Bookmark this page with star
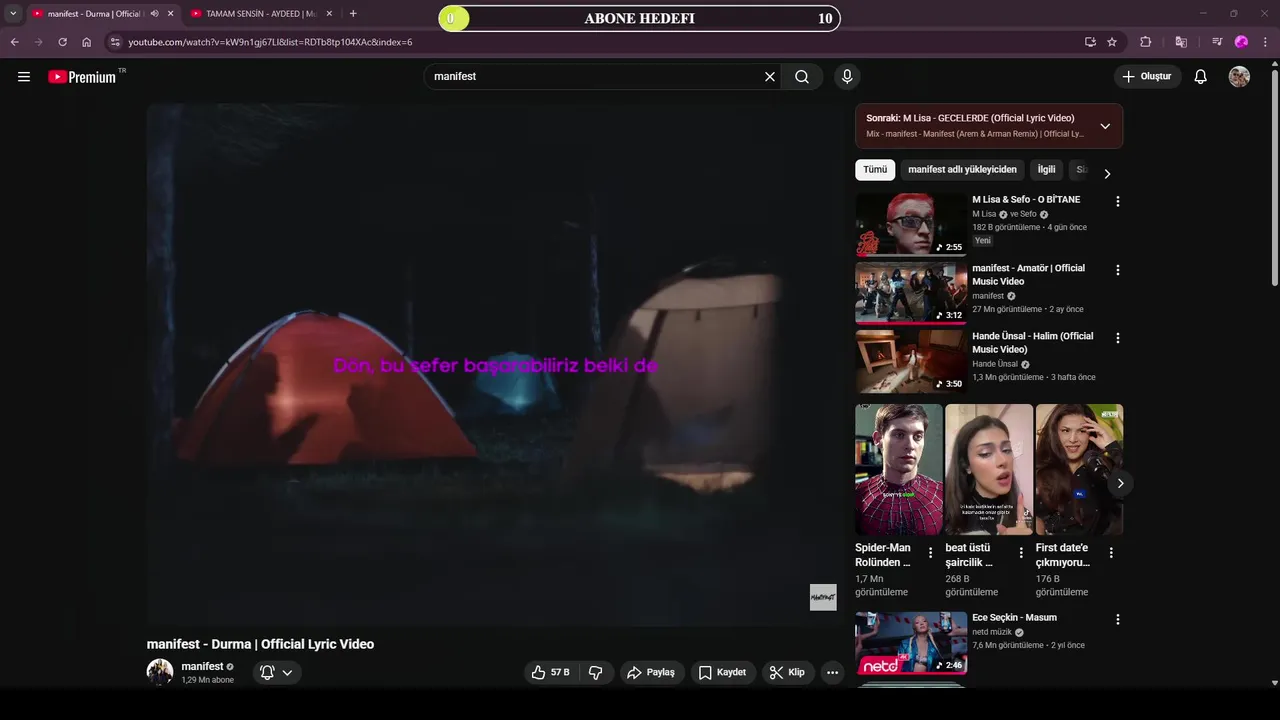1280x720 pixels. [x=1112, y=42]
